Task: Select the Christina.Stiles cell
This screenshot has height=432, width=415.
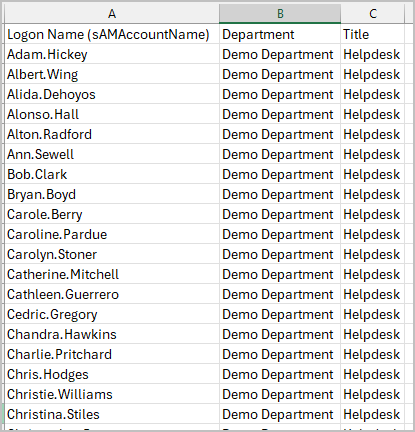Action: (x=112, y=414)
